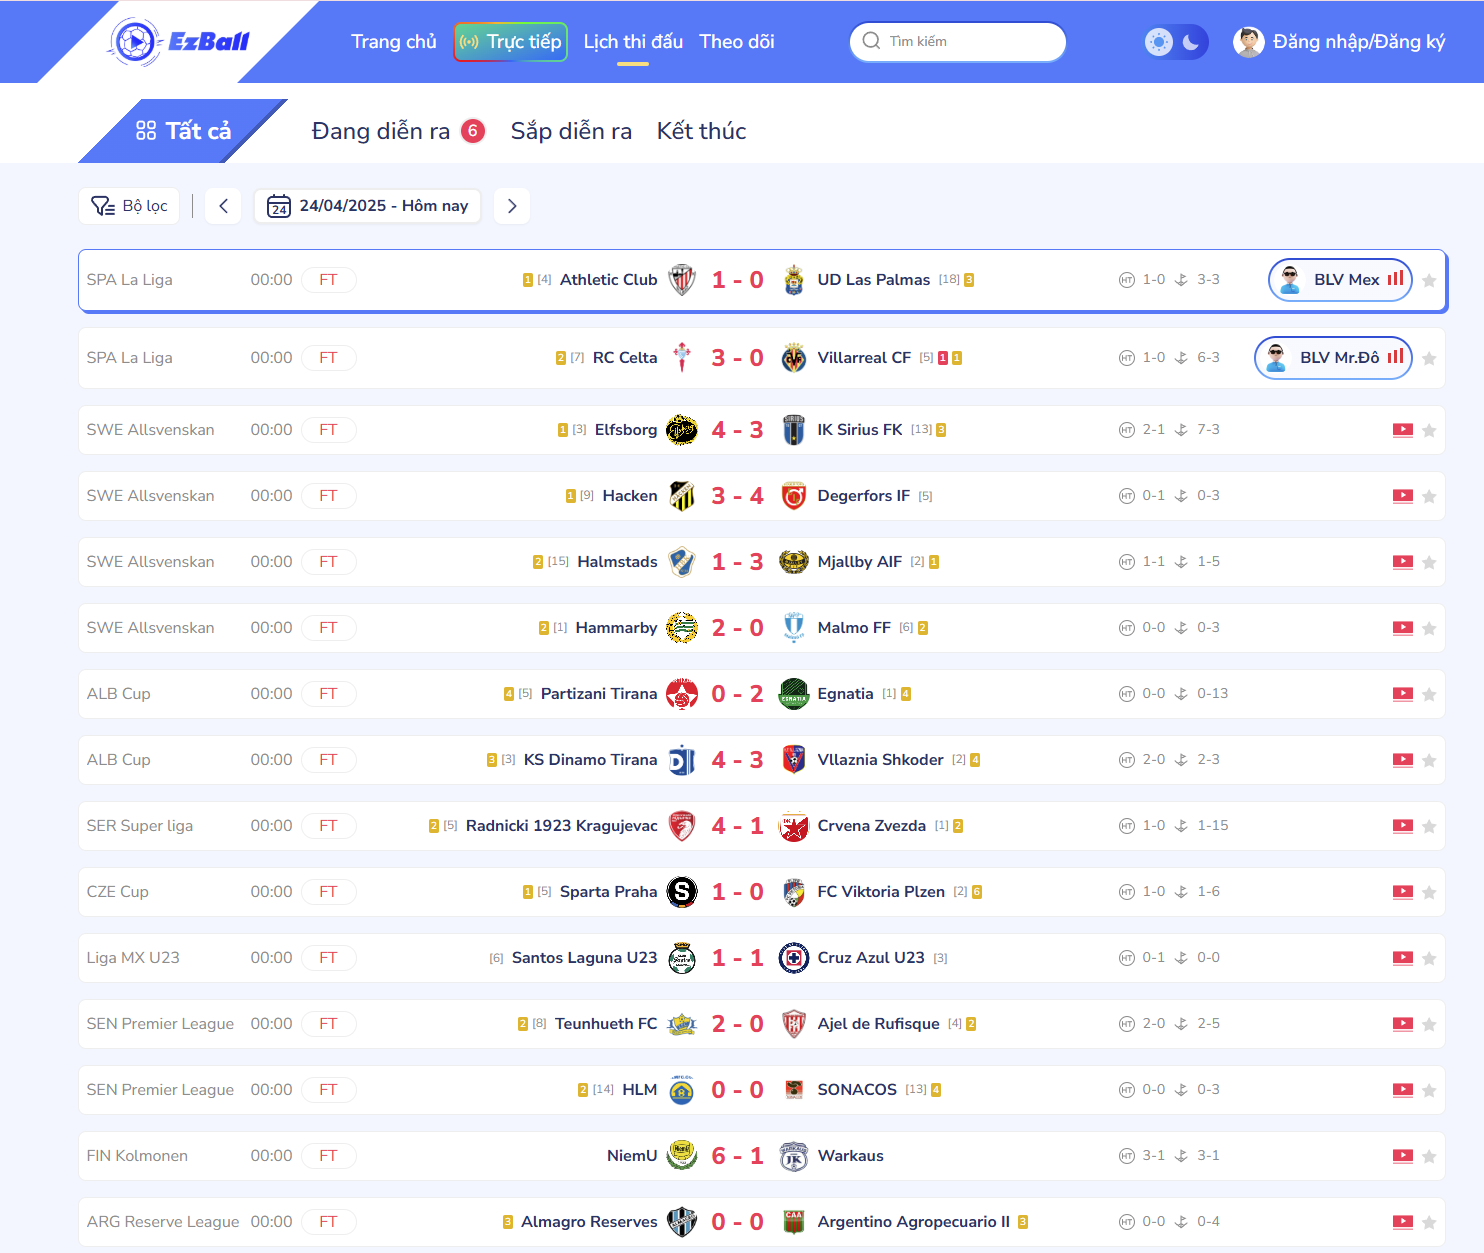Select the Kết thúc tab
Image resolution: width=1484 pixels, height=1253 pixels.
(701, 131)
